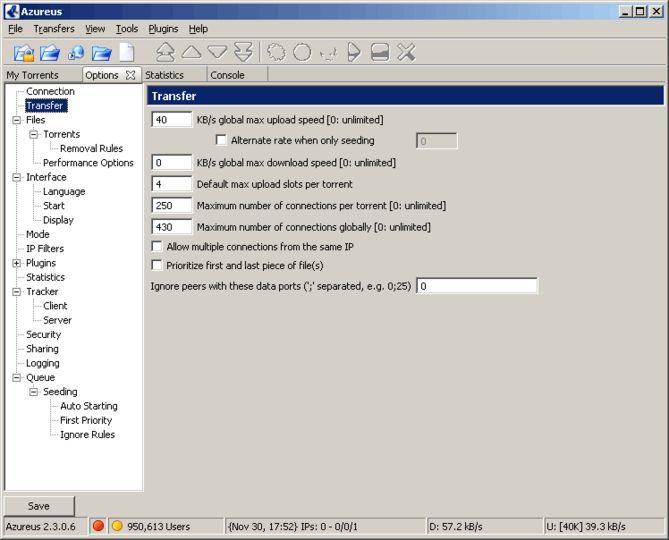
Task: Select Statistics in the options tree
Action: (x=45, y=277)
